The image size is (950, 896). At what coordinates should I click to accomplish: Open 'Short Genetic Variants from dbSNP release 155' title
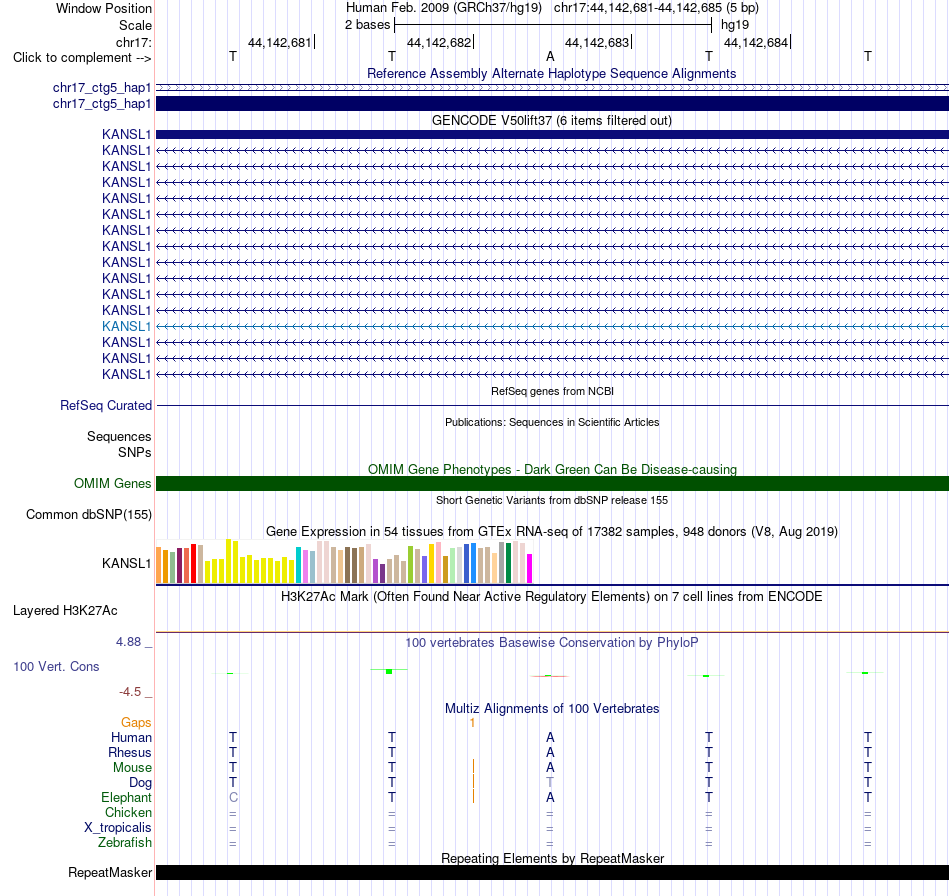pyautogui.click(x=552, y=500)
